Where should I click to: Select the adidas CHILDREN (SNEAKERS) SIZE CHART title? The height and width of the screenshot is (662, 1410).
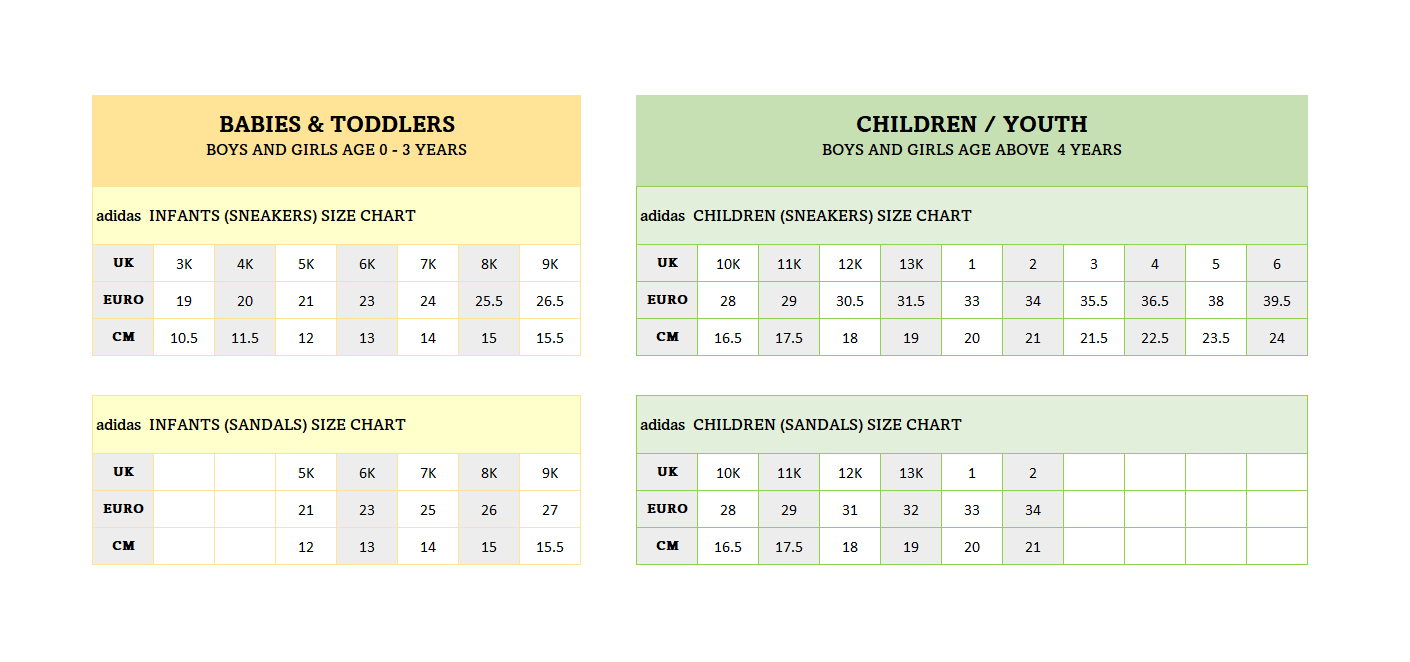[x=806, y=216]
